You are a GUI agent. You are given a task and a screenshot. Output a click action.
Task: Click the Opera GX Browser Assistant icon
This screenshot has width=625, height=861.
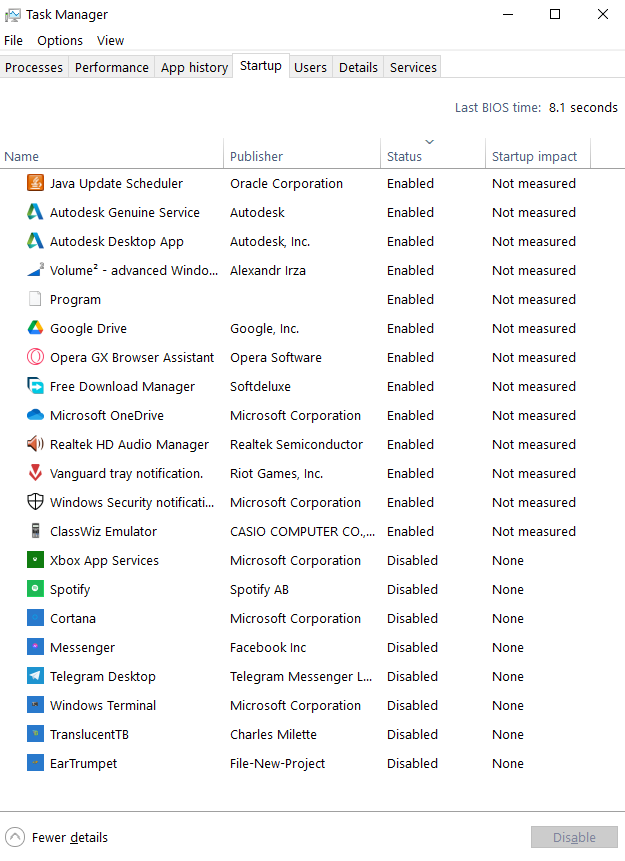tap(35, 357)
